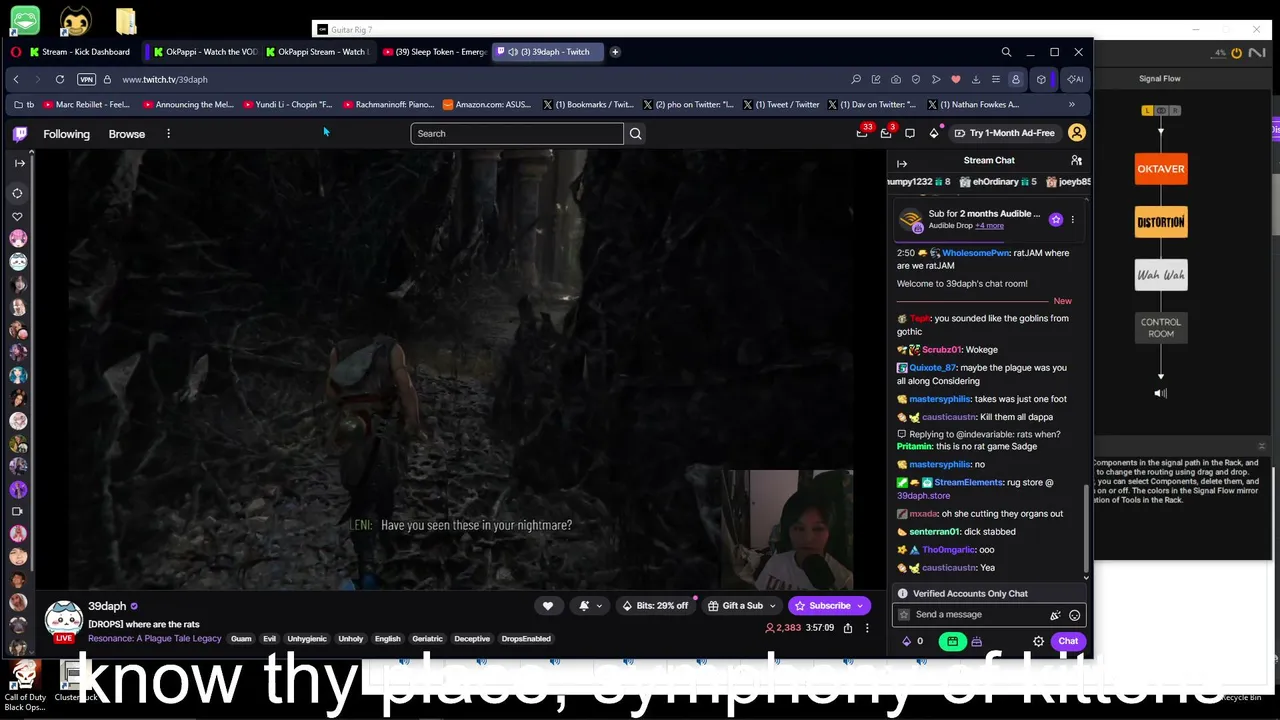Screen dimensions: 1280x720
Task: Open the more options dots next to Browse
Action: pos(168,133)
